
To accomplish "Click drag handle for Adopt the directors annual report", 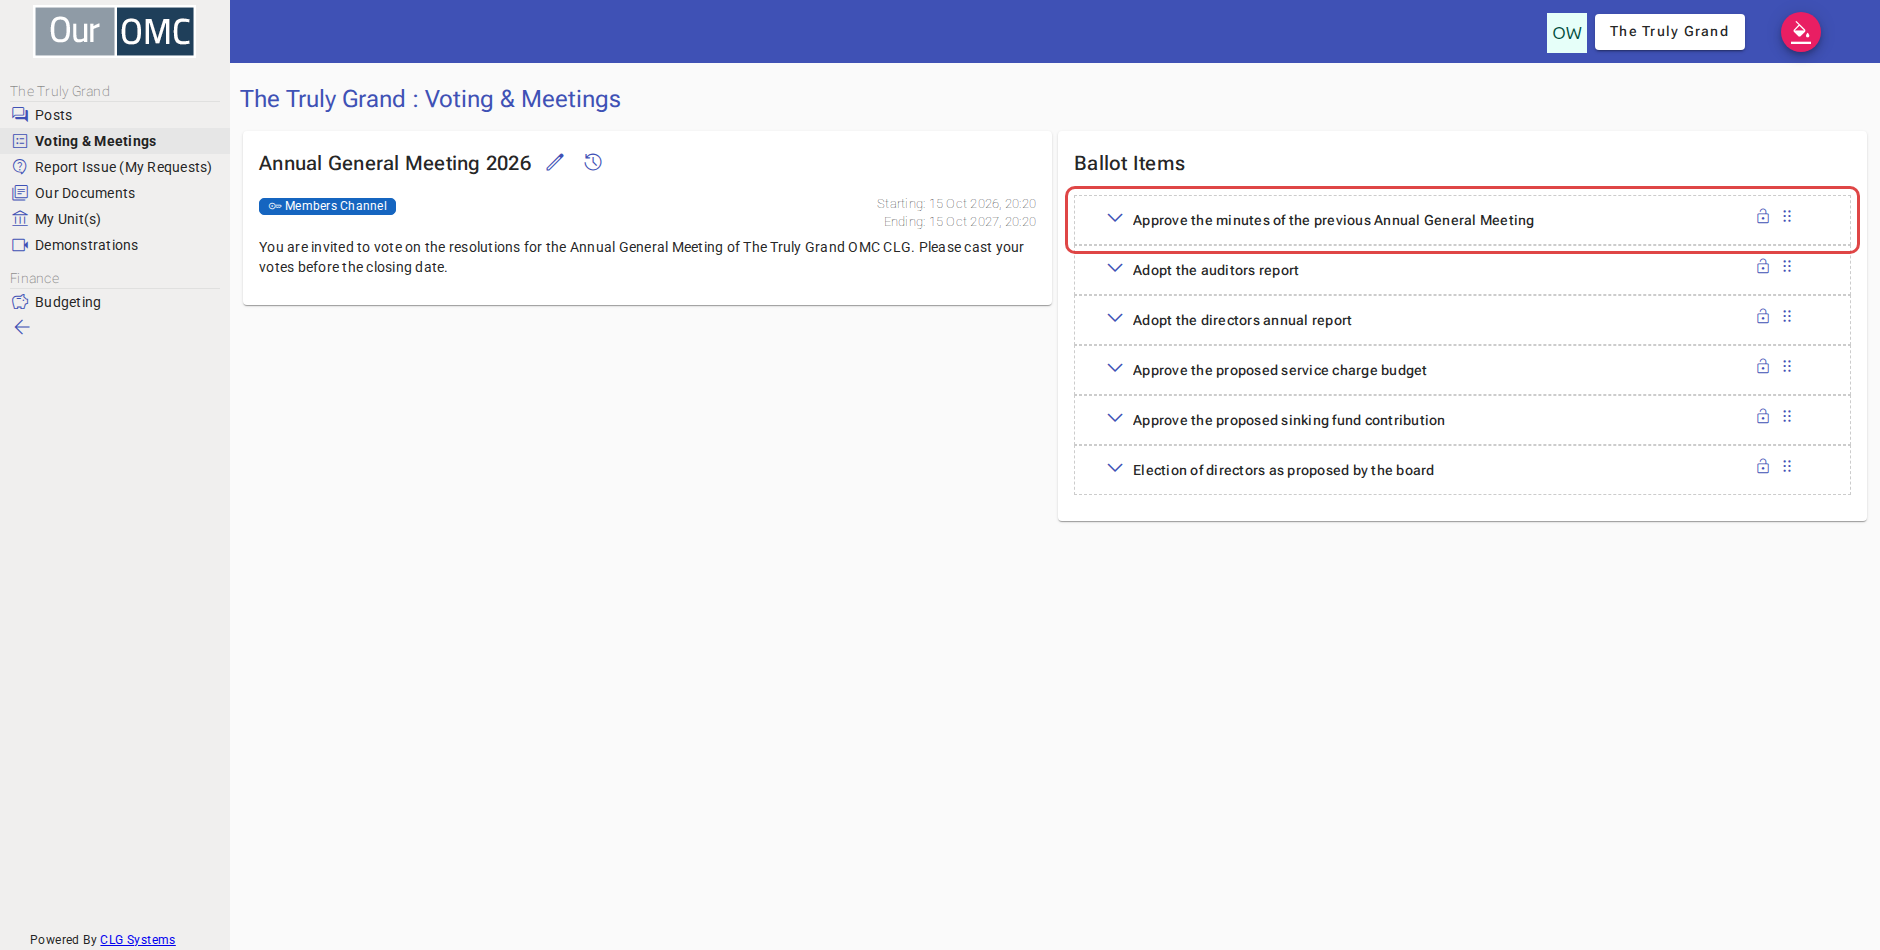I will [1787, 316].
